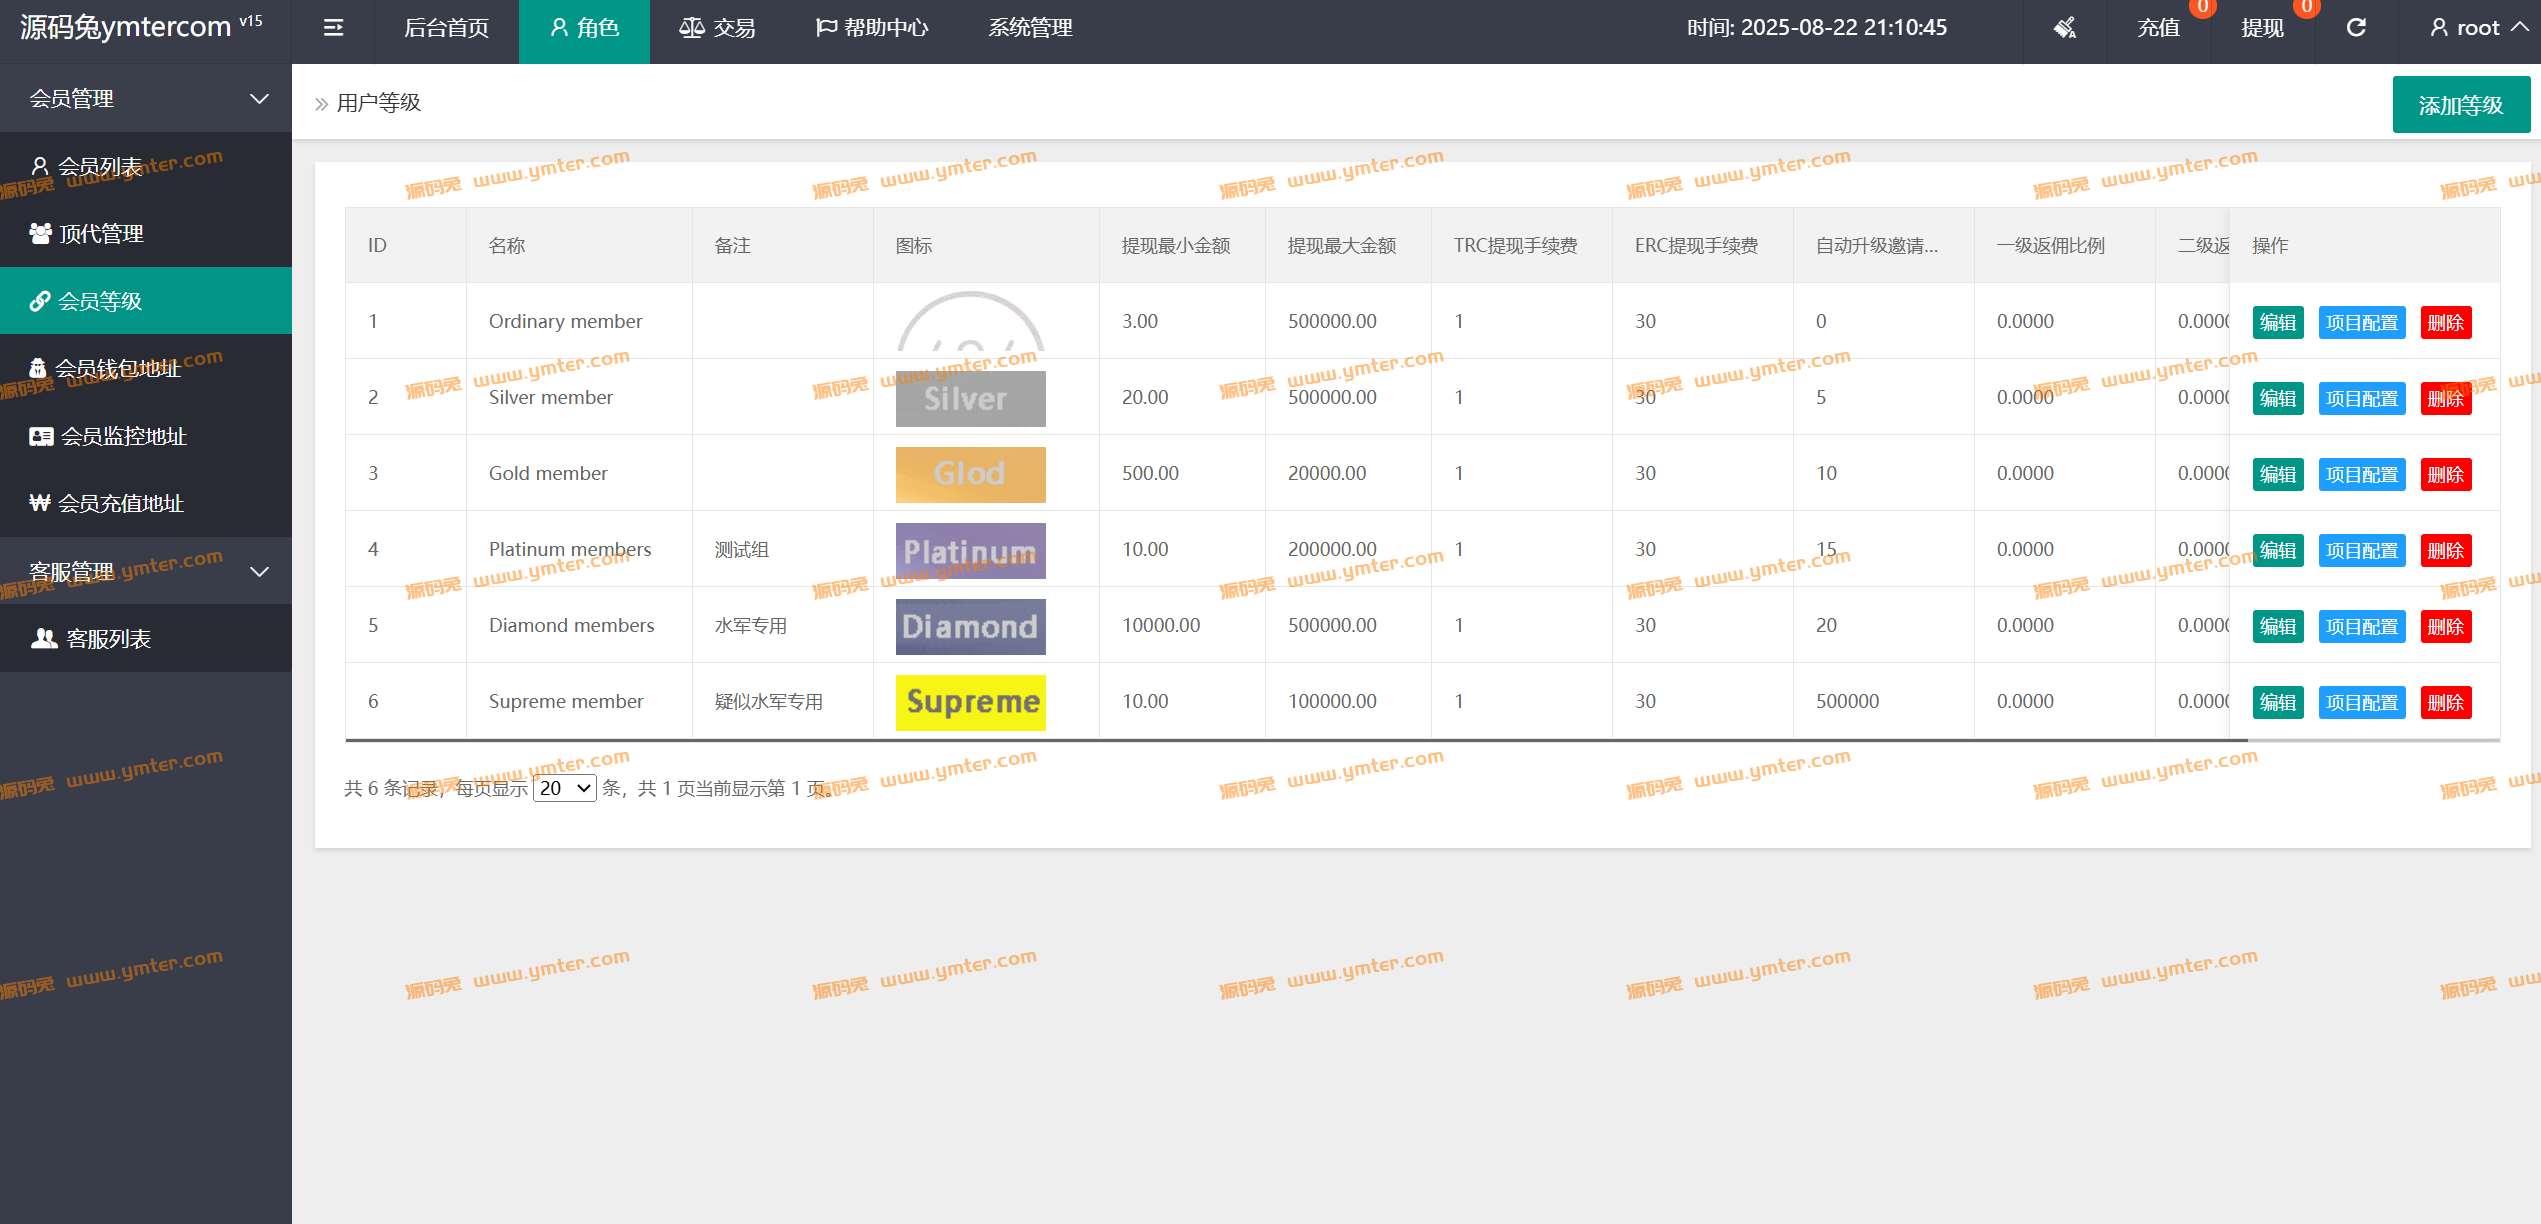Click 项目配置 for Gold member row
The image size is (2541, 1224).
(x=2361, y=474)
